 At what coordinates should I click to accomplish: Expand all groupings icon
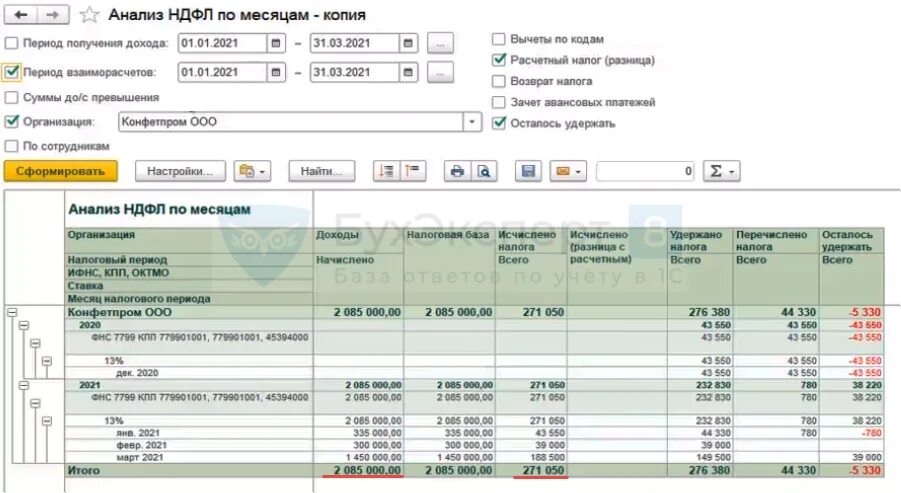[386, 171]
